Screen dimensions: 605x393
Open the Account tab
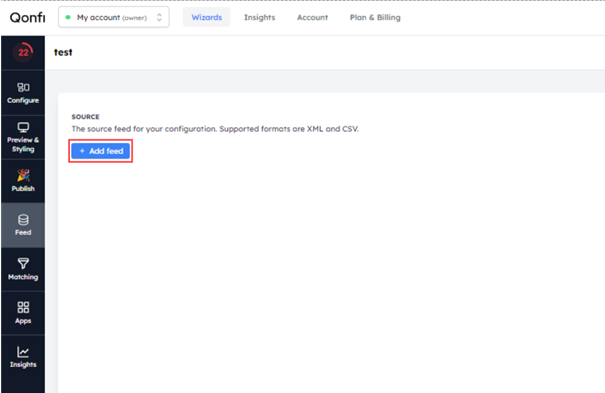tap(313, 17)
